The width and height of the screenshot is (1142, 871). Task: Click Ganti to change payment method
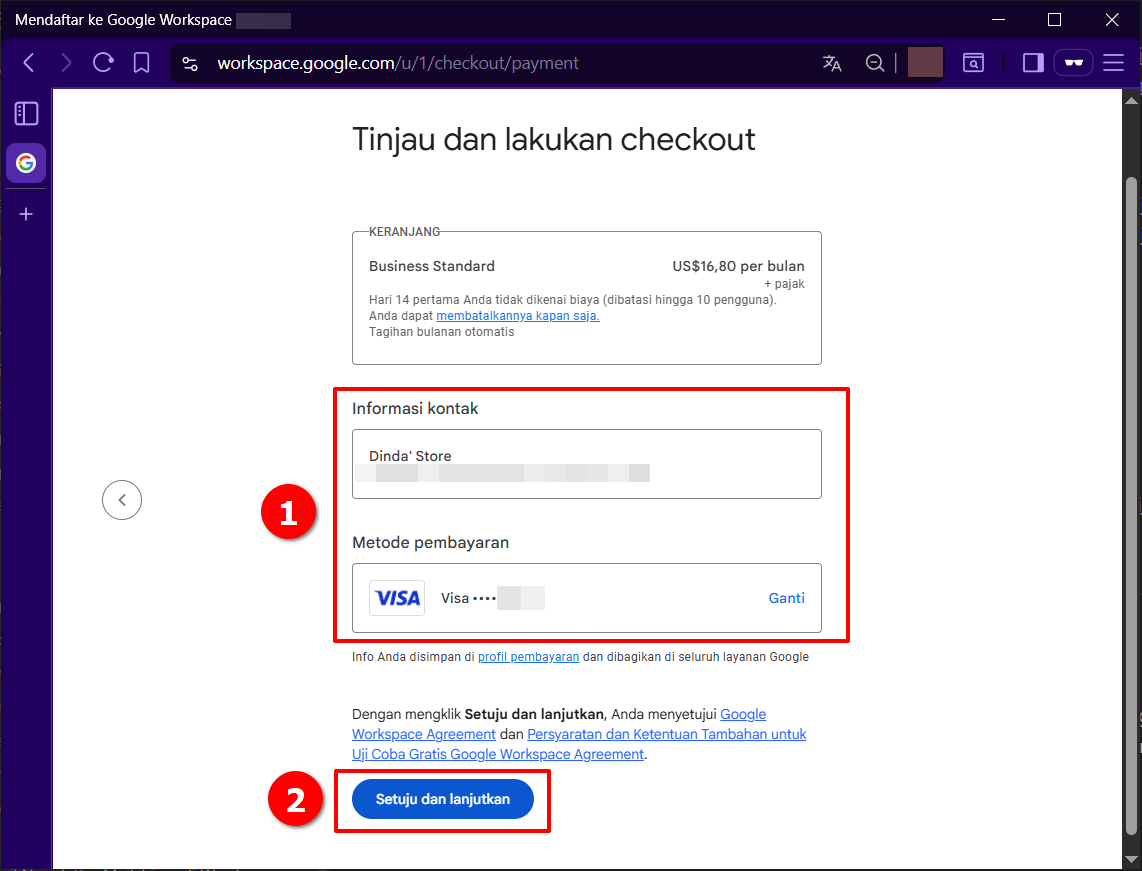[x=787, y=598]
